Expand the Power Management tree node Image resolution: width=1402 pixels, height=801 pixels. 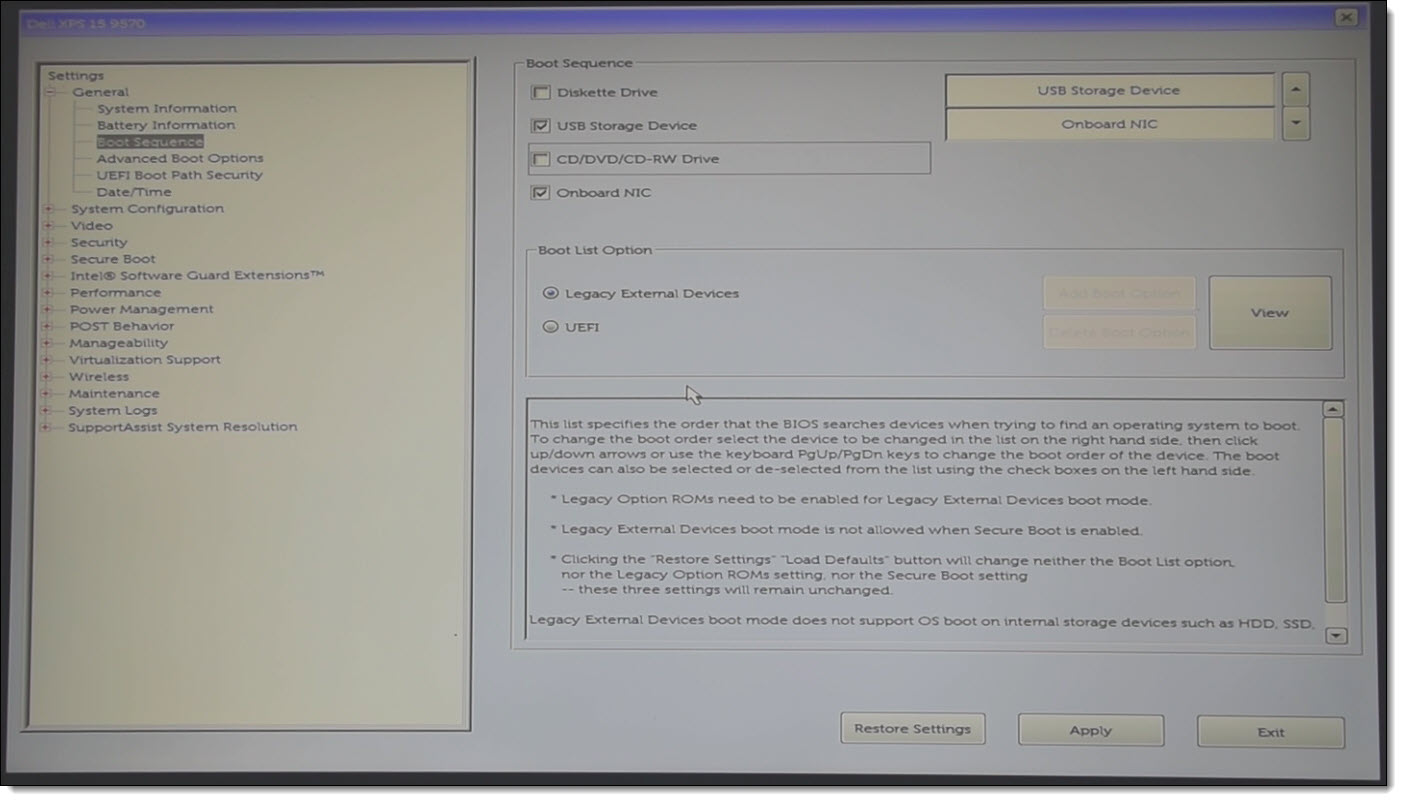(x=47, y=310)
